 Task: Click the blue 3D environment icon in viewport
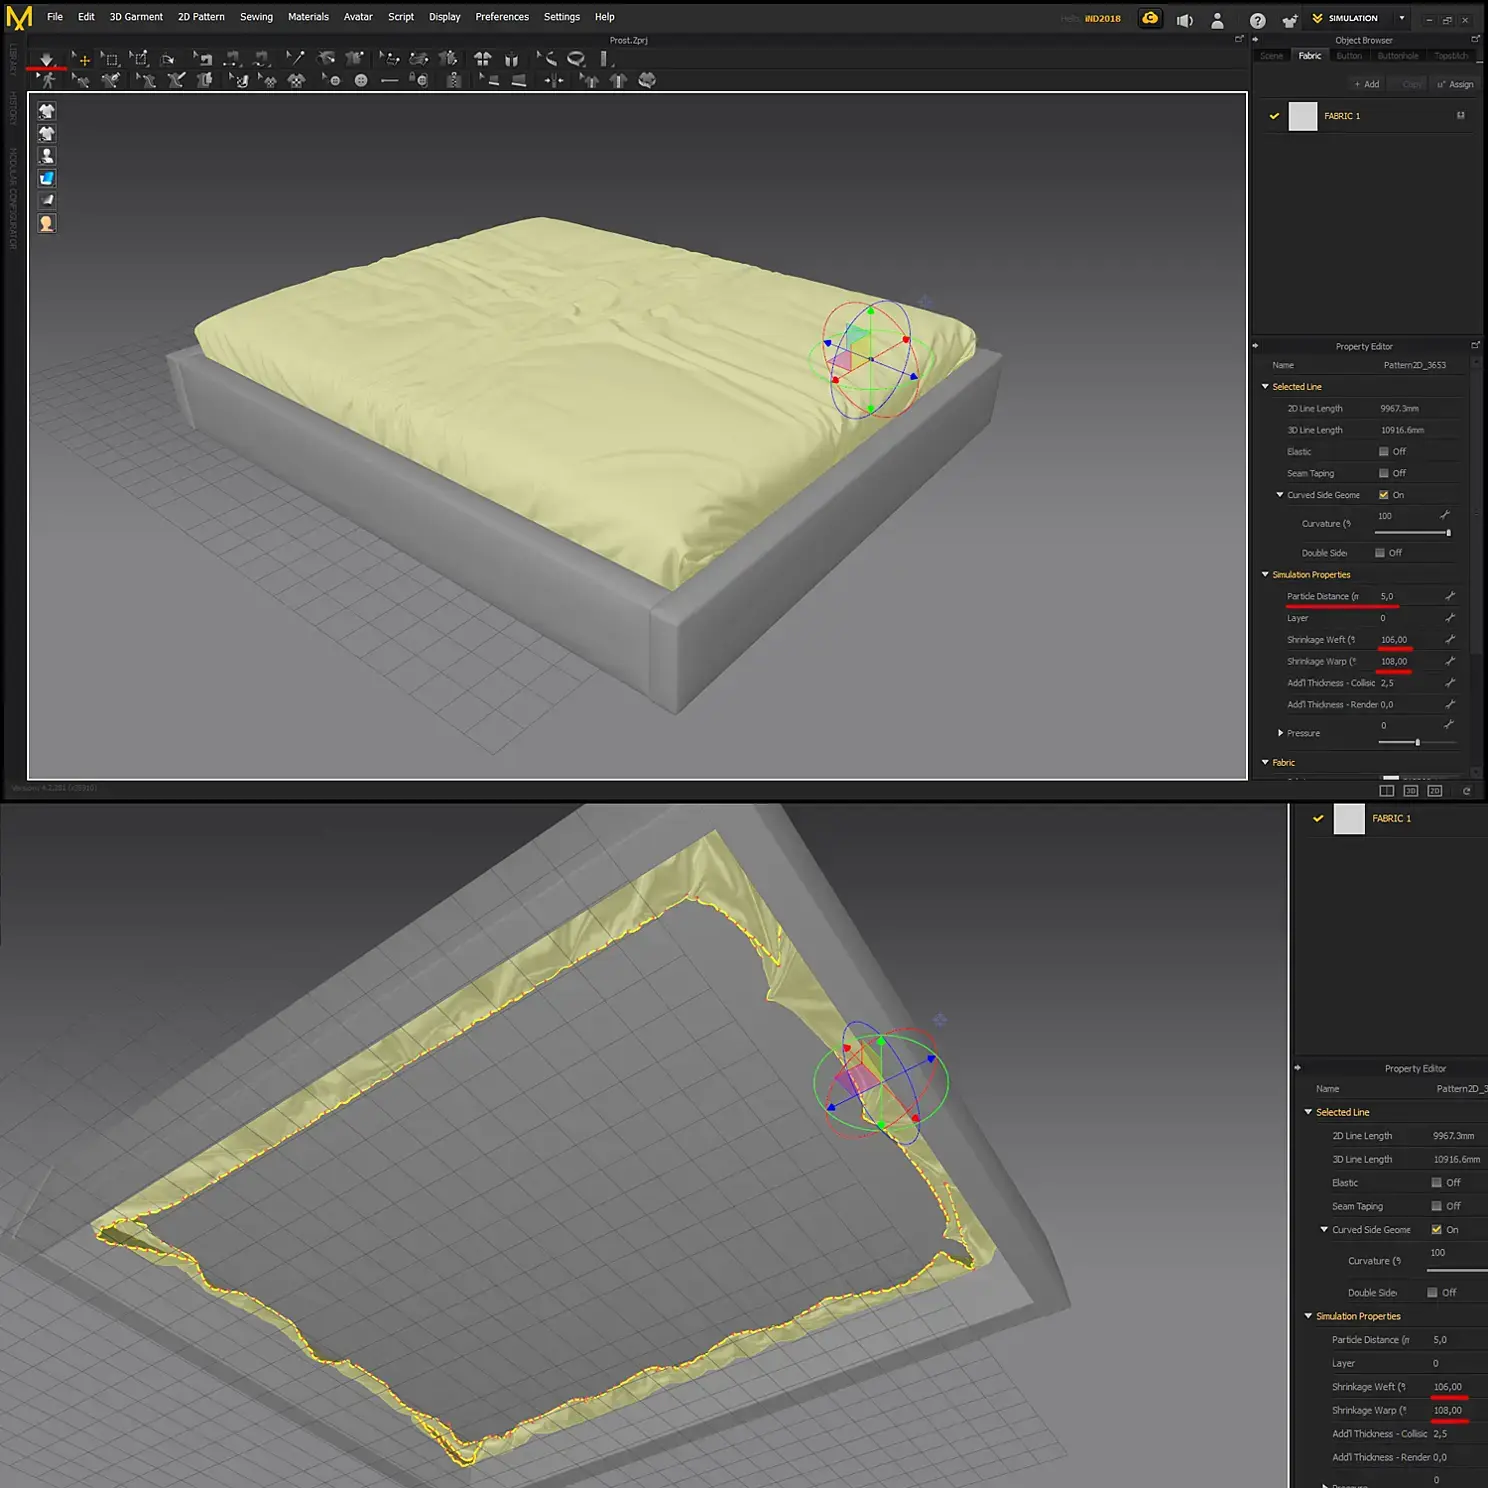(47, 179)
